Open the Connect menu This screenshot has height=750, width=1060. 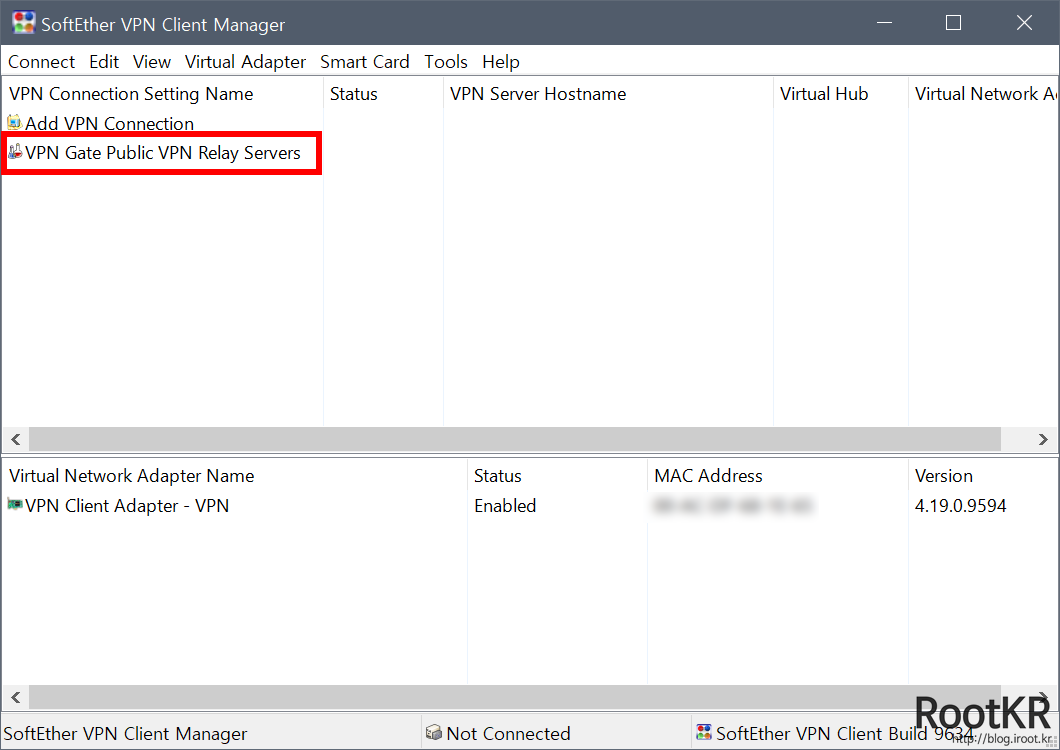tap(41, 62)
